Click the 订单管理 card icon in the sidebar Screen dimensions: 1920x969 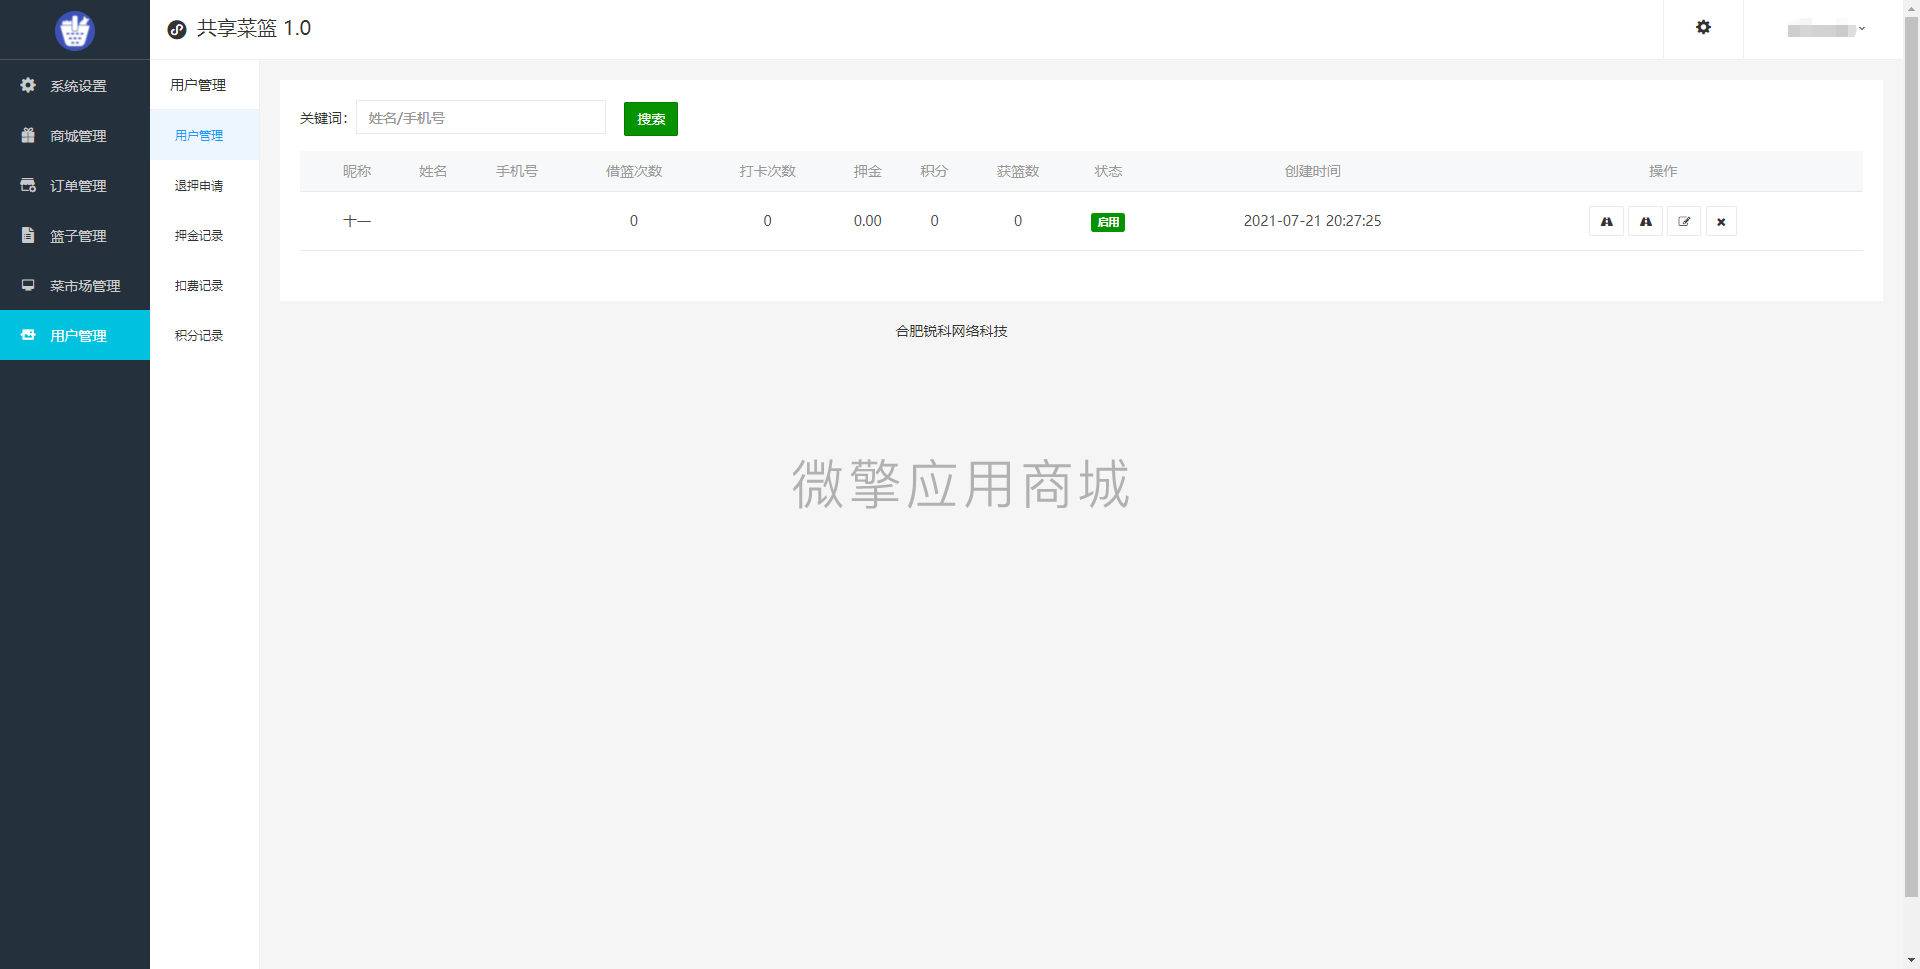[x=28, y=185]
